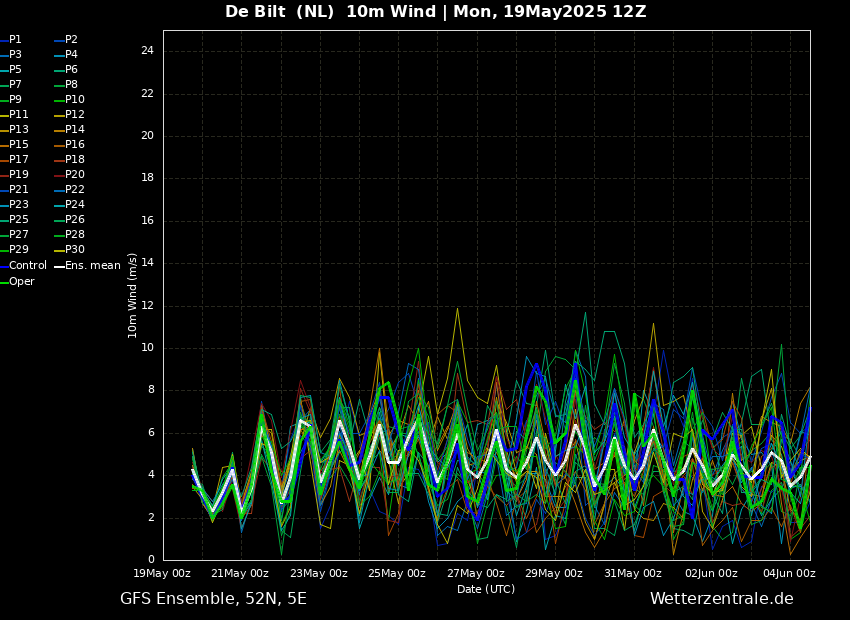Screen dimensions: 850x620
Task: Click the 02Jun 00z x-axis tick label
Action: [711, 573]
